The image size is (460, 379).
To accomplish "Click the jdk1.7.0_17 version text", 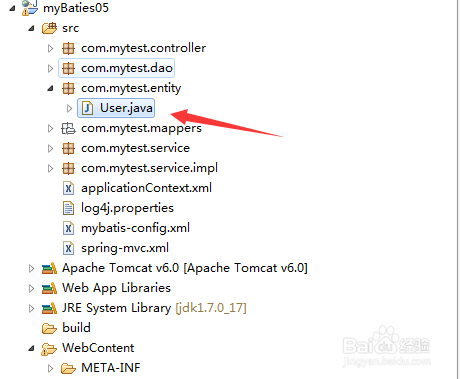I will coord(211,308).
